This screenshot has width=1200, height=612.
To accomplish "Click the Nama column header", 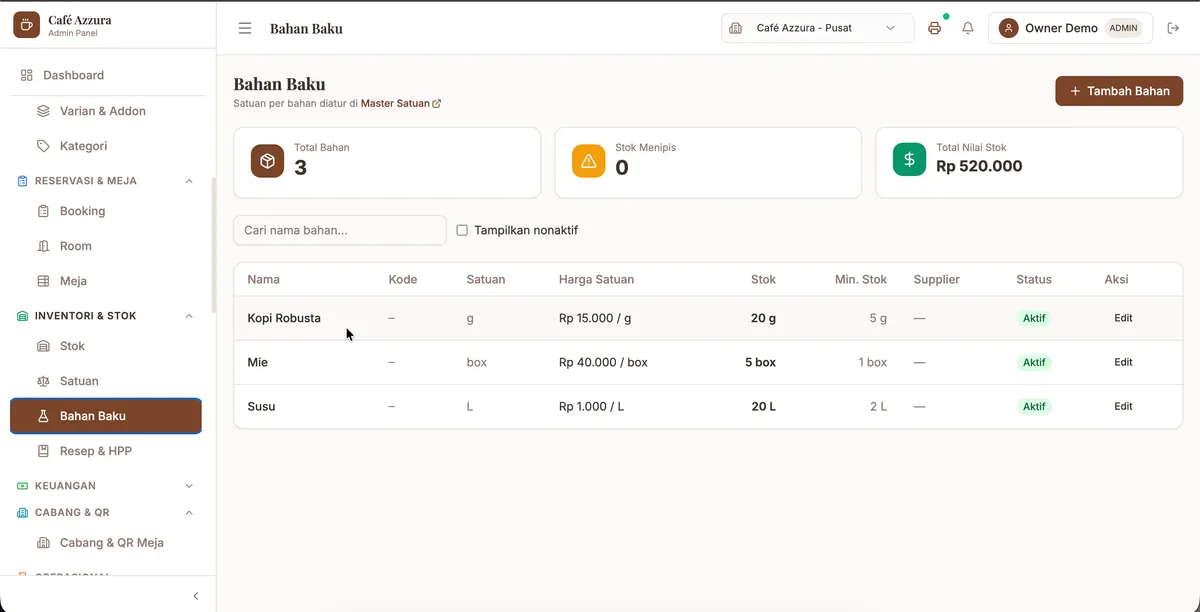I will pos(264,280).
